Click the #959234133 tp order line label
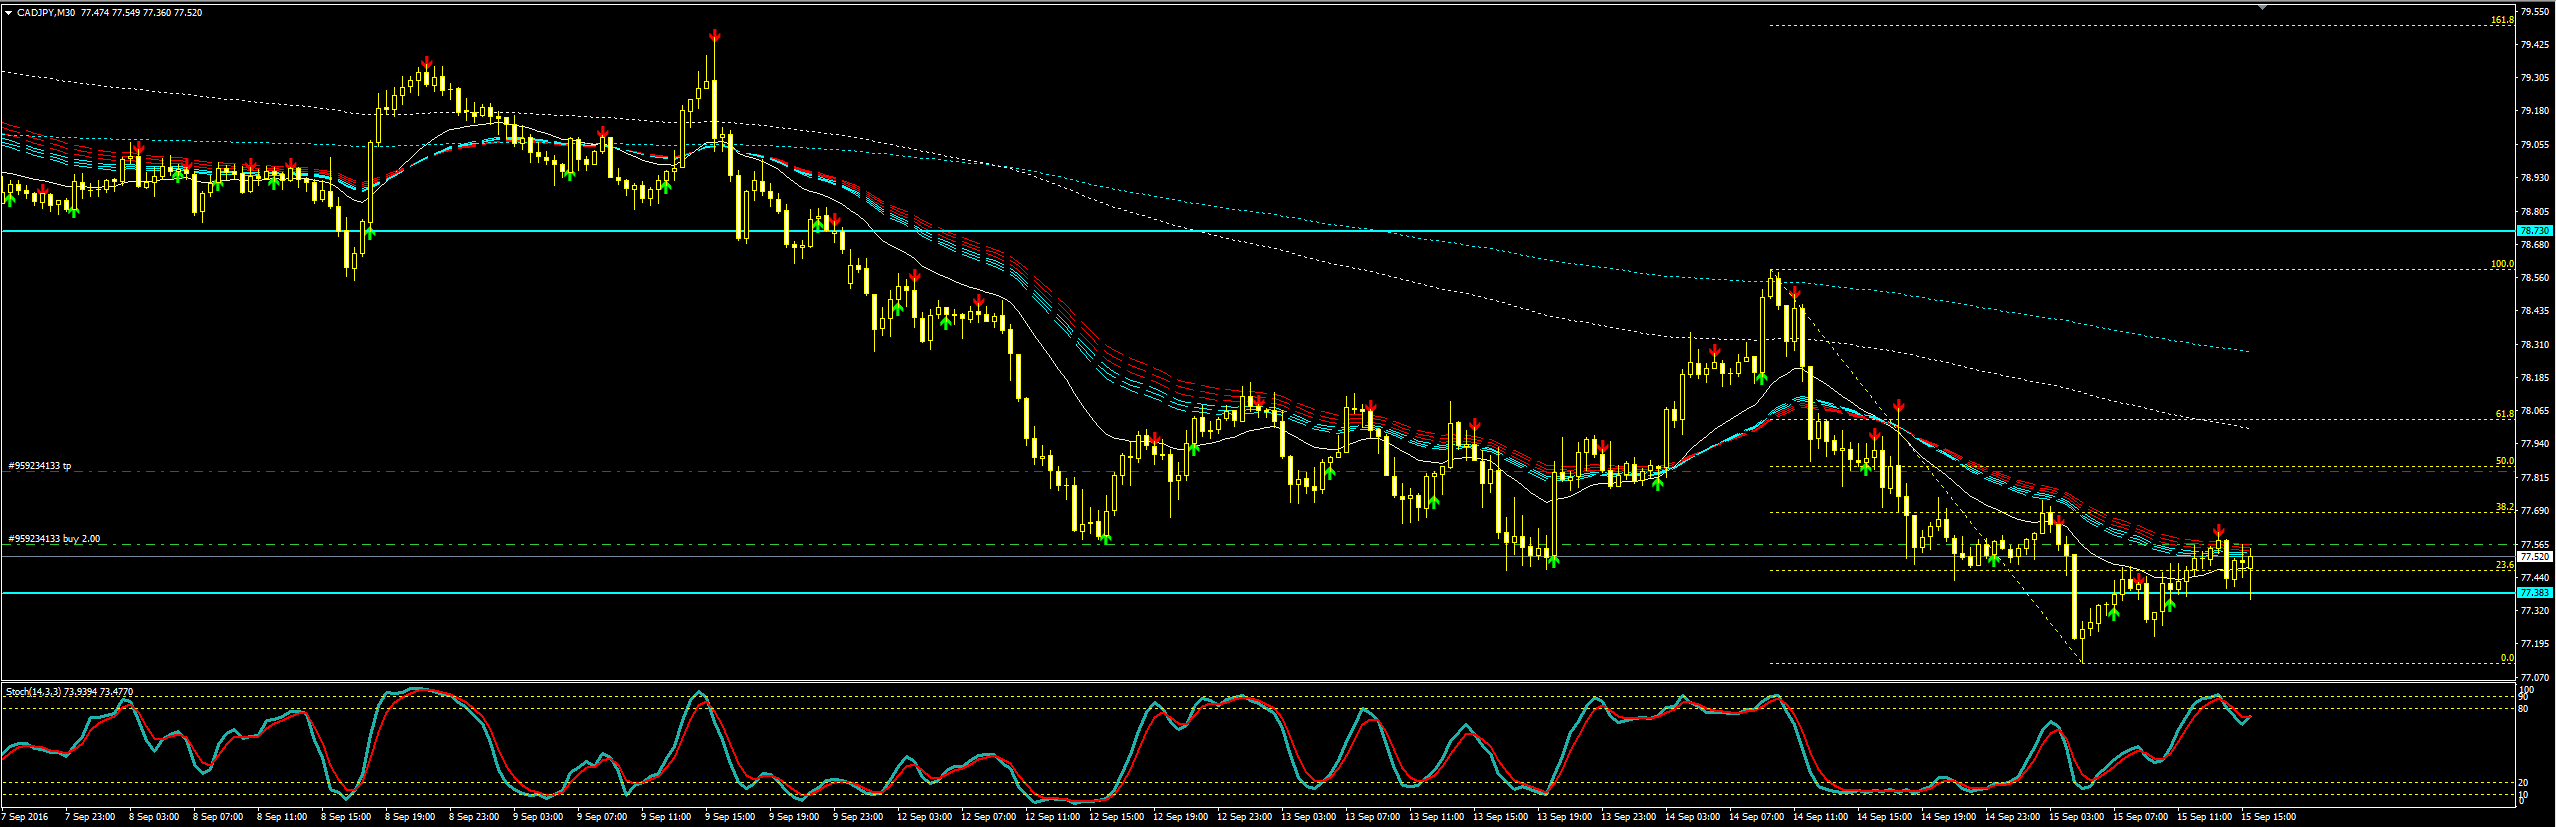The width and height of the screenshot is (2556, 827). [40, 466]
